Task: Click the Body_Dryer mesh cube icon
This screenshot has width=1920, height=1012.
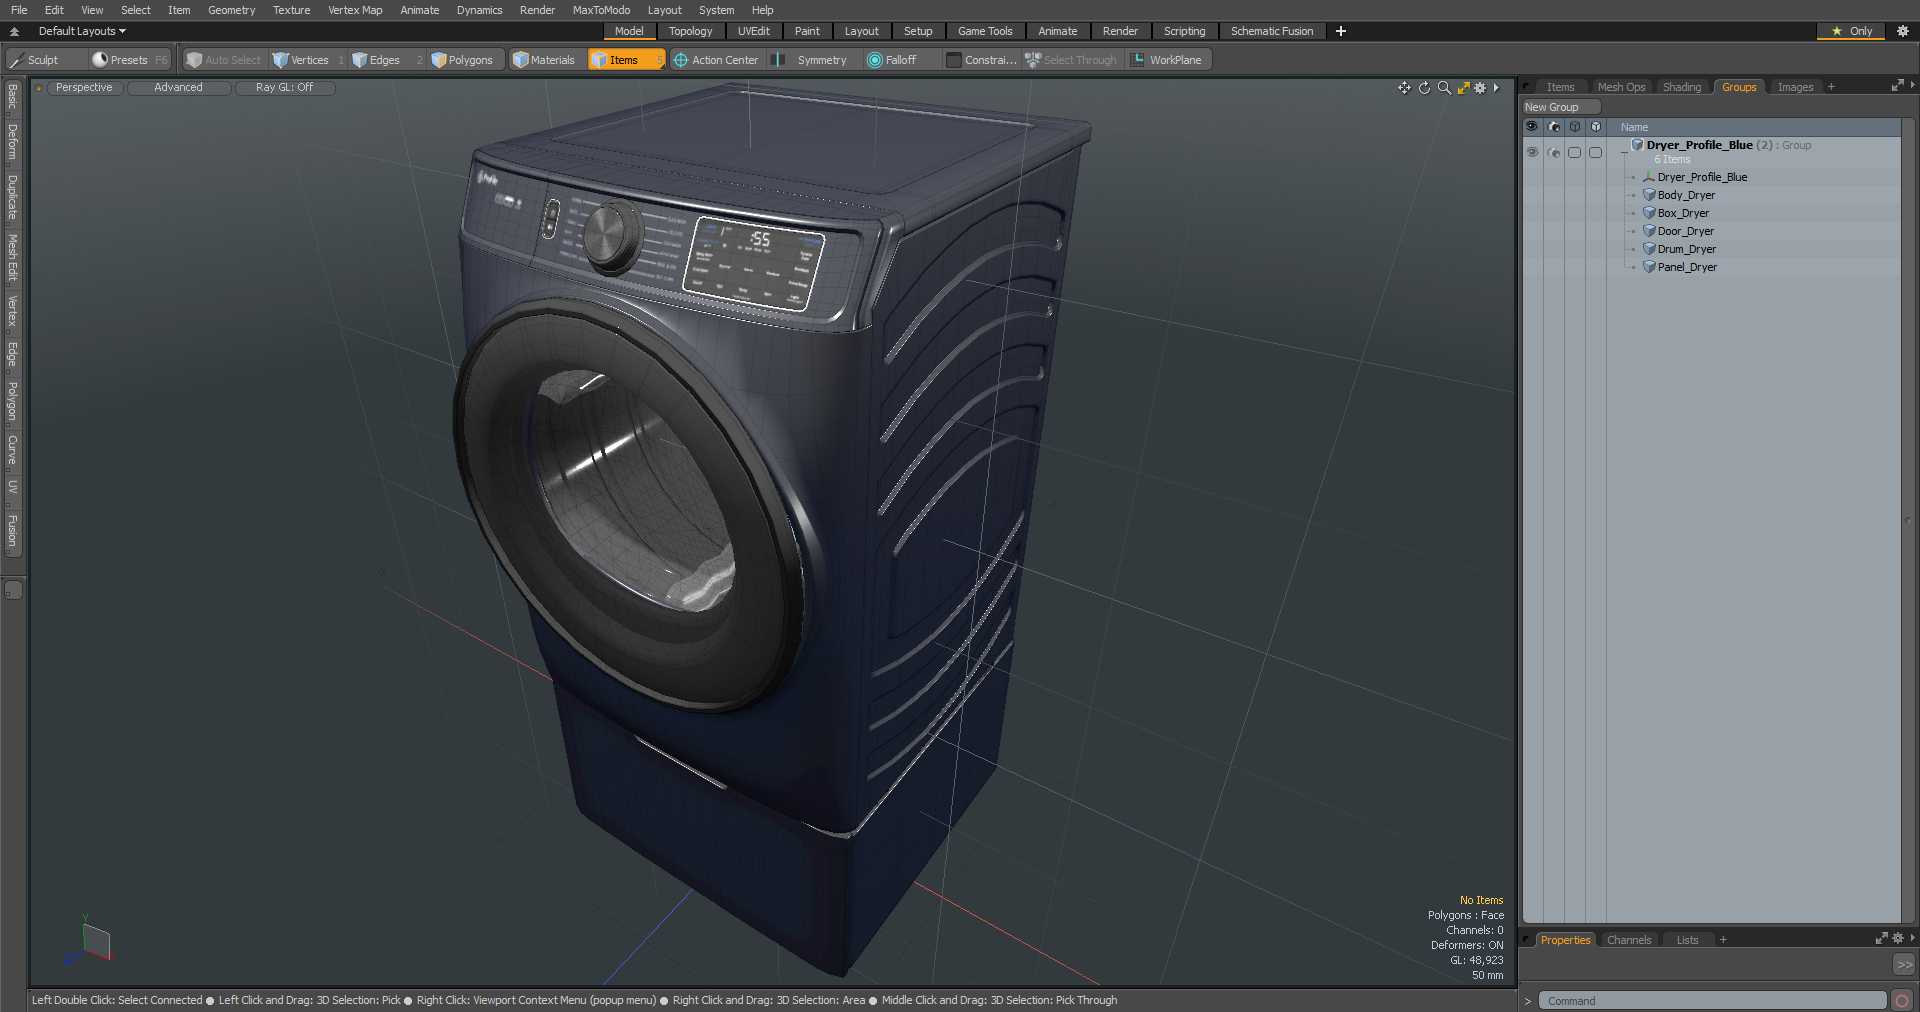Action: [x=1649, y=195]
